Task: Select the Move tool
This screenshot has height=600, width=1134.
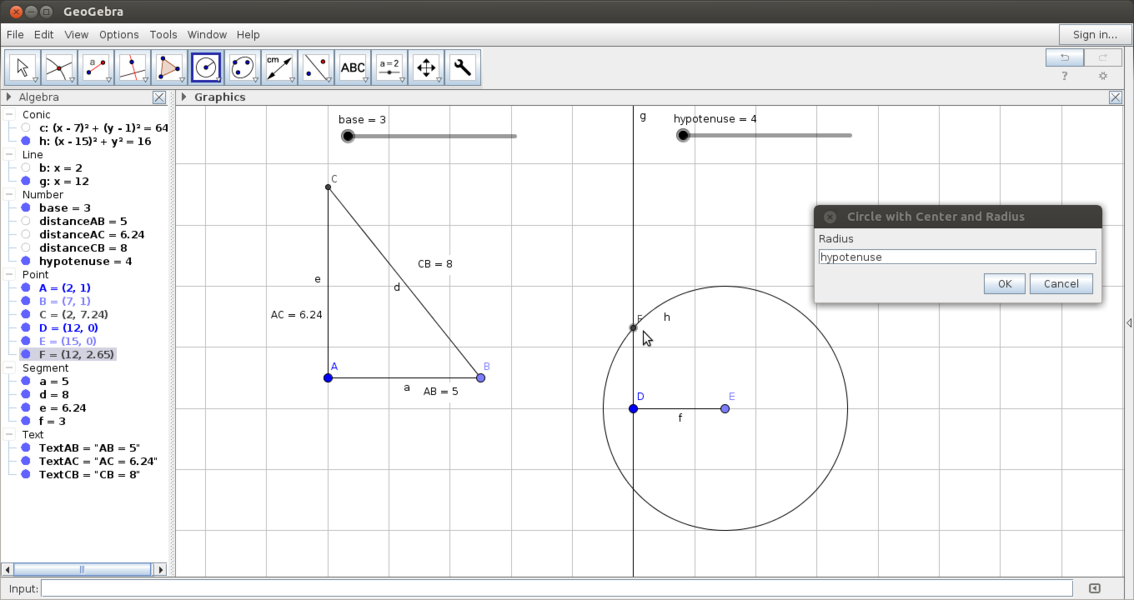Action: (22, 67)
